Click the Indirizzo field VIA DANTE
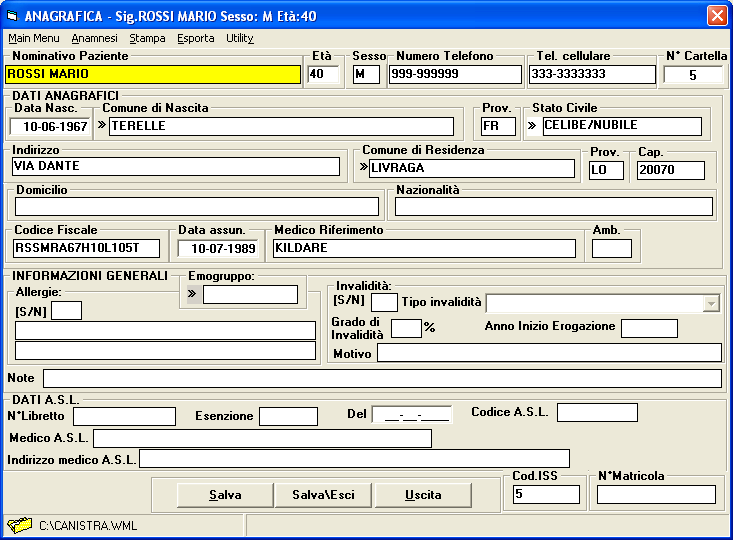Viewport: 733px width, 540px height. 176,166
